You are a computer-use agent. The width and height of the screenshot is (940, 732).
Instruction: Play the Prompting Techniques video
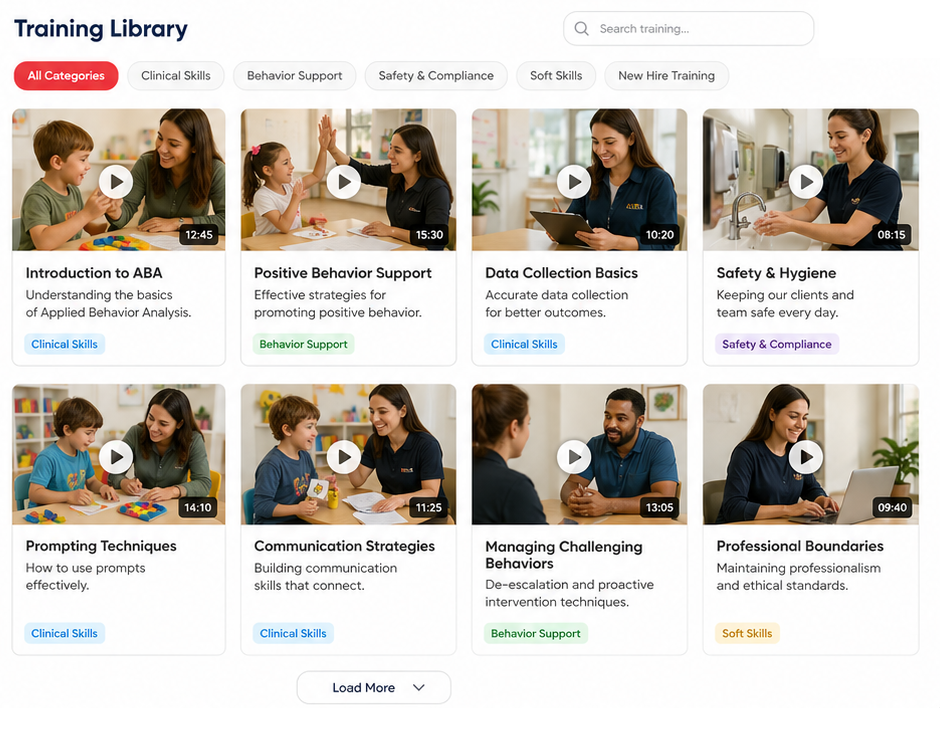[117, 457]
